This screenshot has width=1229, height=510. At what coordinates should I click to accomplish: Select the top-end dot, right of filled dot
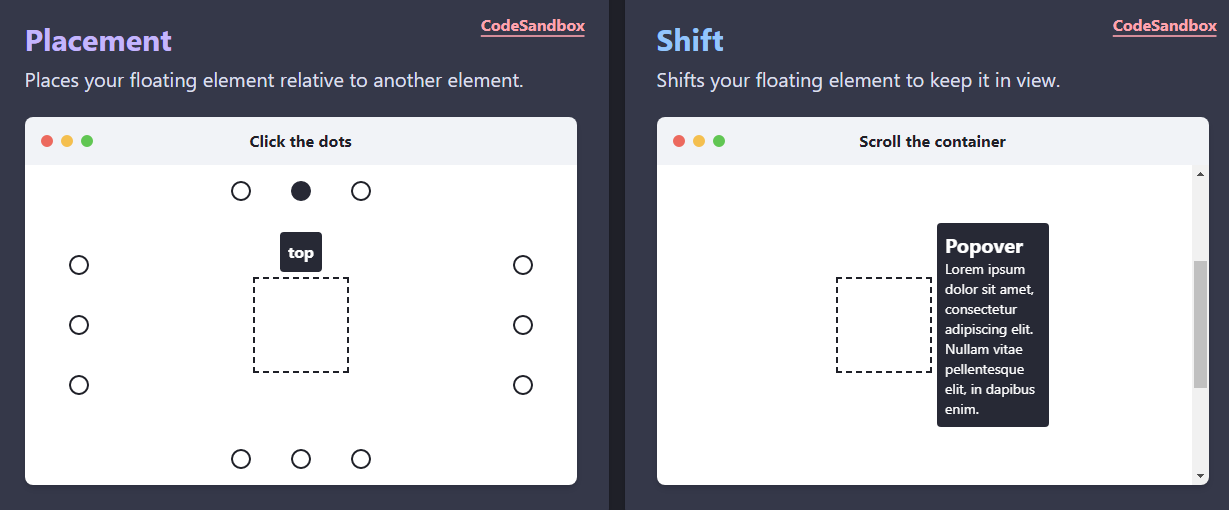click(361, 191)
